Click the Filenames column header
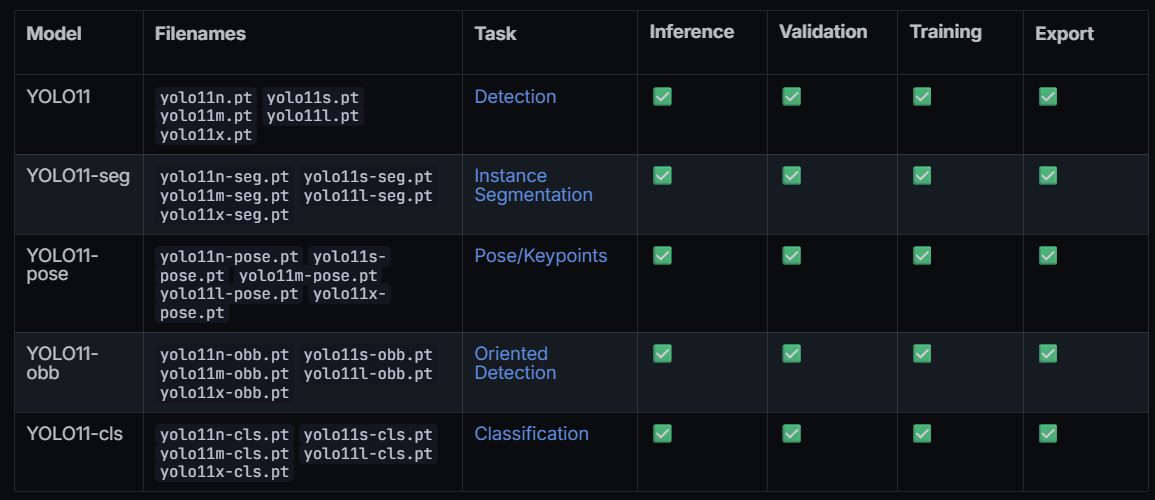Image resolution: width=1155 pixels, height=500 pixels. click(x=200, y=33)
